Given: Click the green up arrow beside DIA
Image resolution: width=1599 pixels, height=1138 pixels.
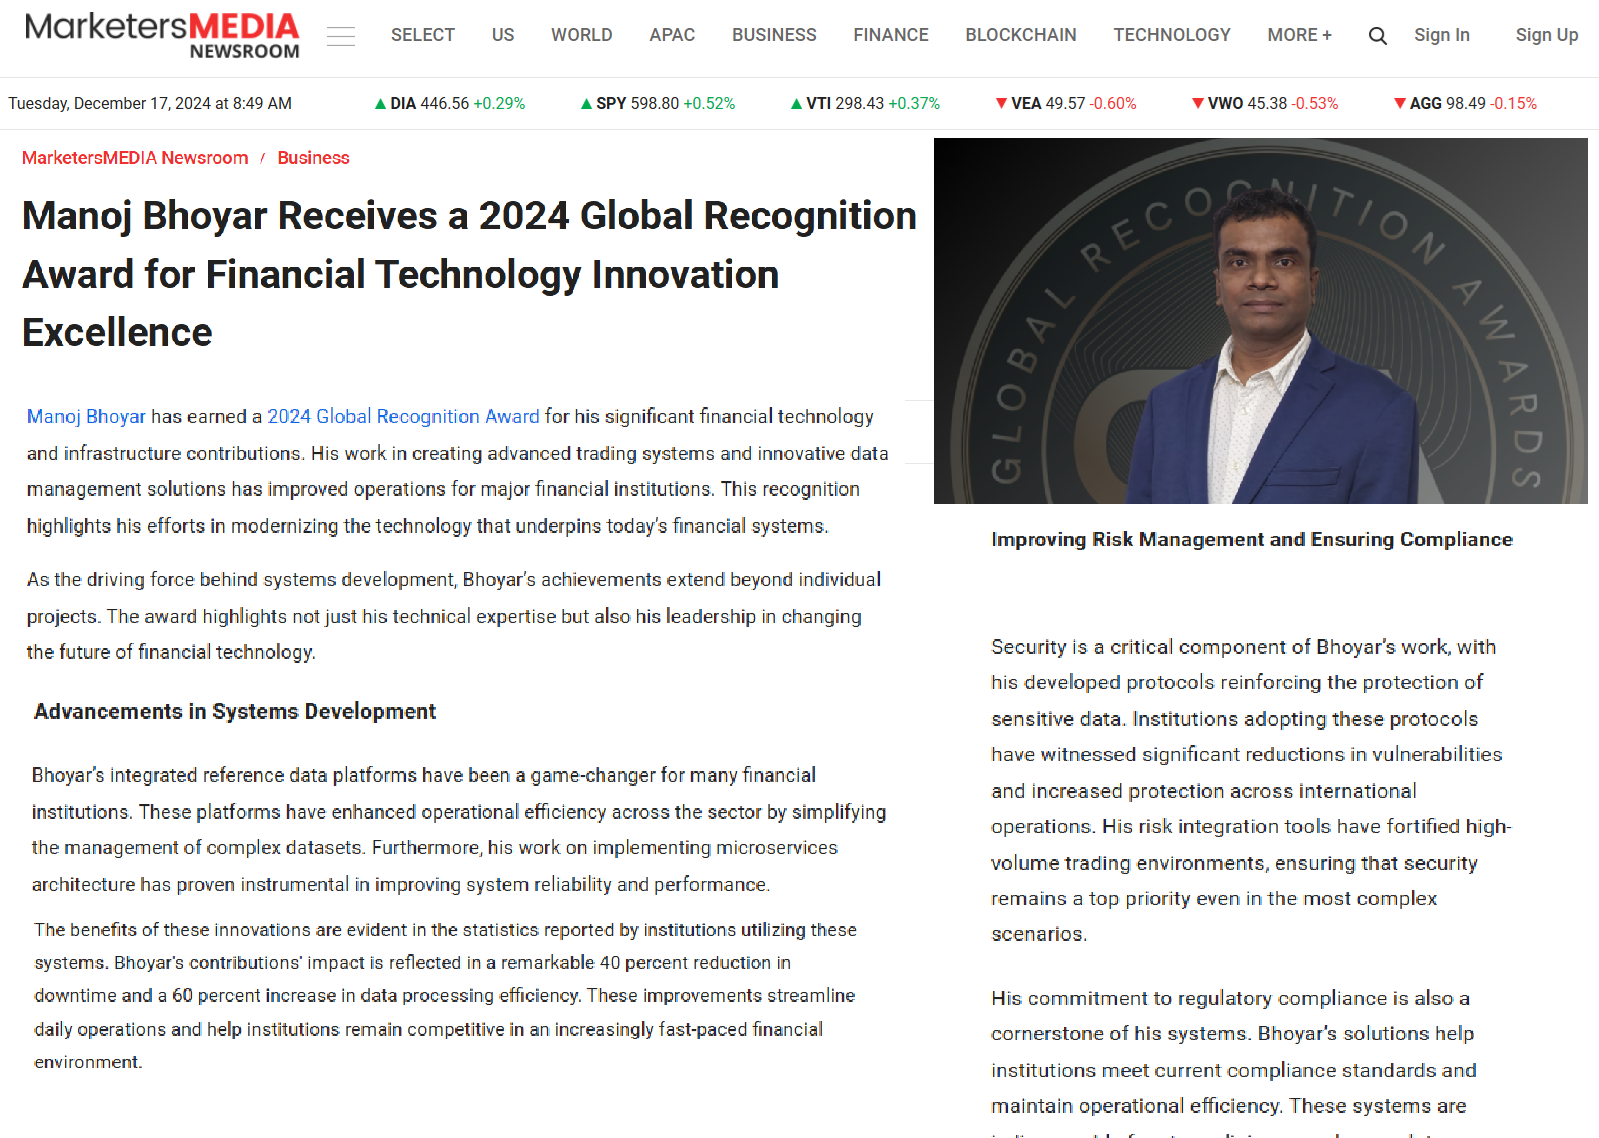Looking at the screenshot, I should click(380, 104).
